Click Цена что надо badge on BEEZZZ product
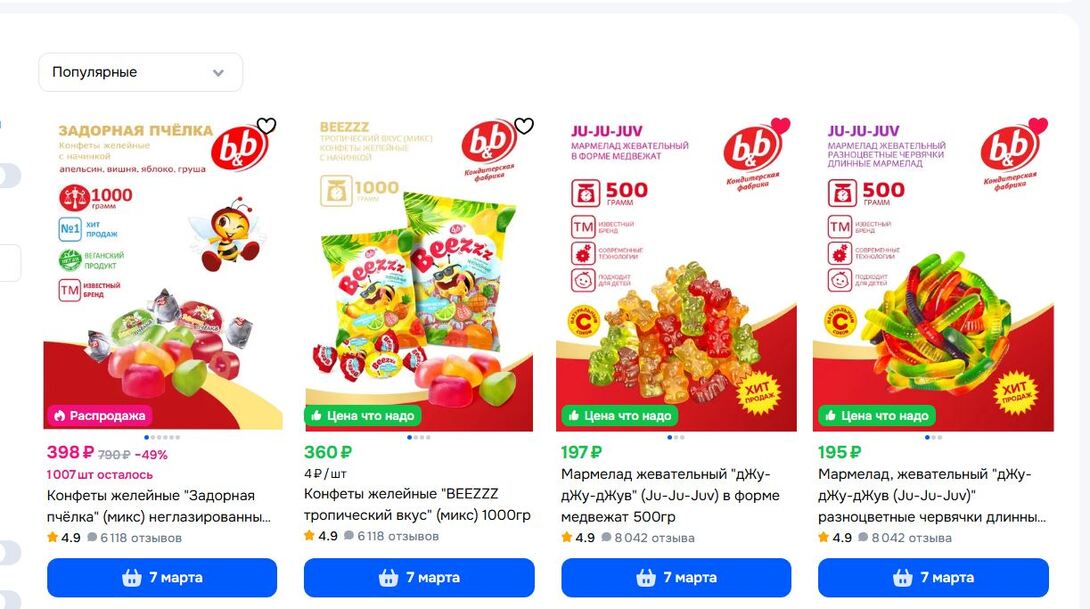The height and width of the screenshot is (609, 1090). [363, 416]
